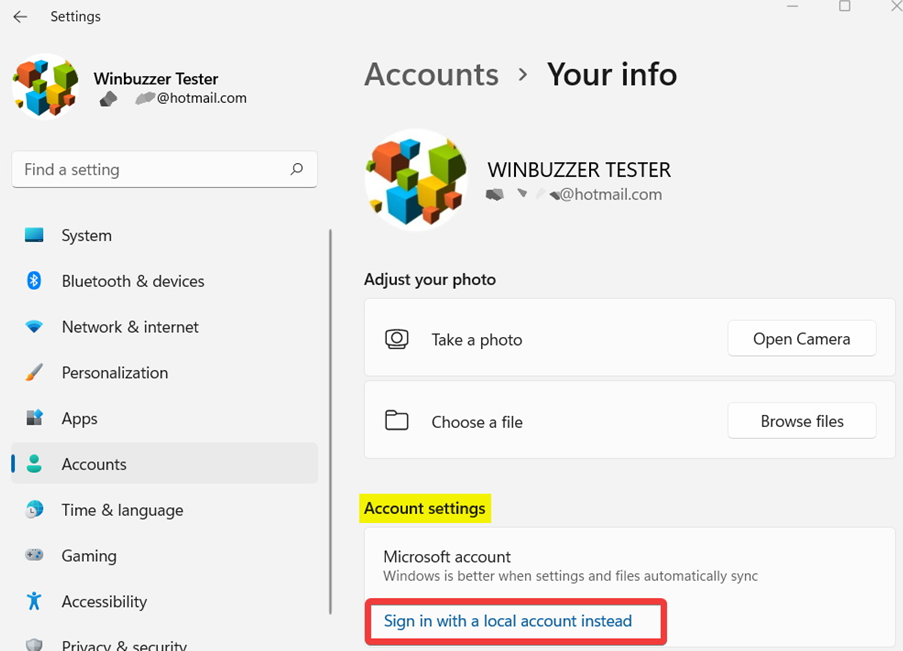The image size is (903, 651).
Task: Click the Privacy & security shield icon
Action: pyautogui.click(x=34, y=645)
